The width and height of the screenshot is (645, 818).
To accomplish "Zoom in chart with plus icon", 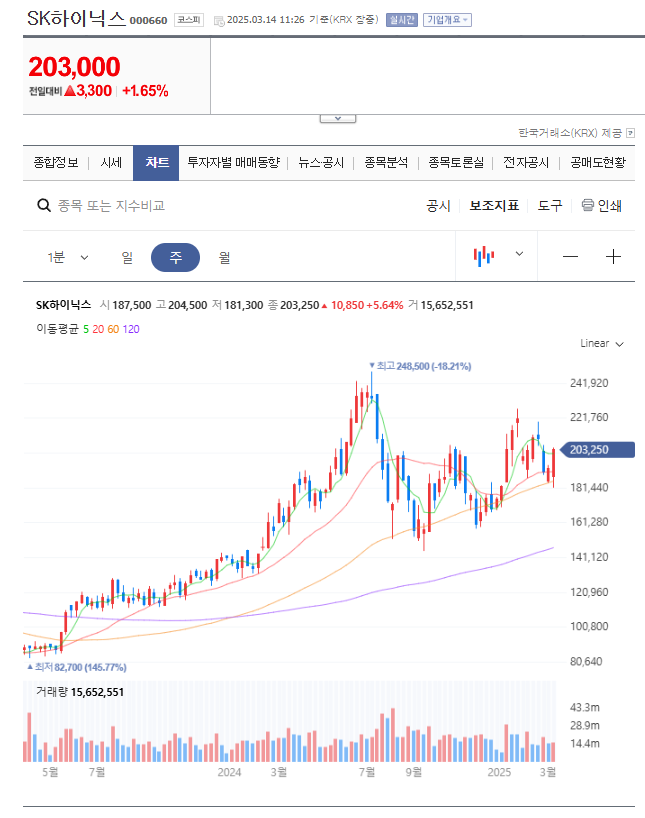I will pyautogui.click(x=613, y=257).
